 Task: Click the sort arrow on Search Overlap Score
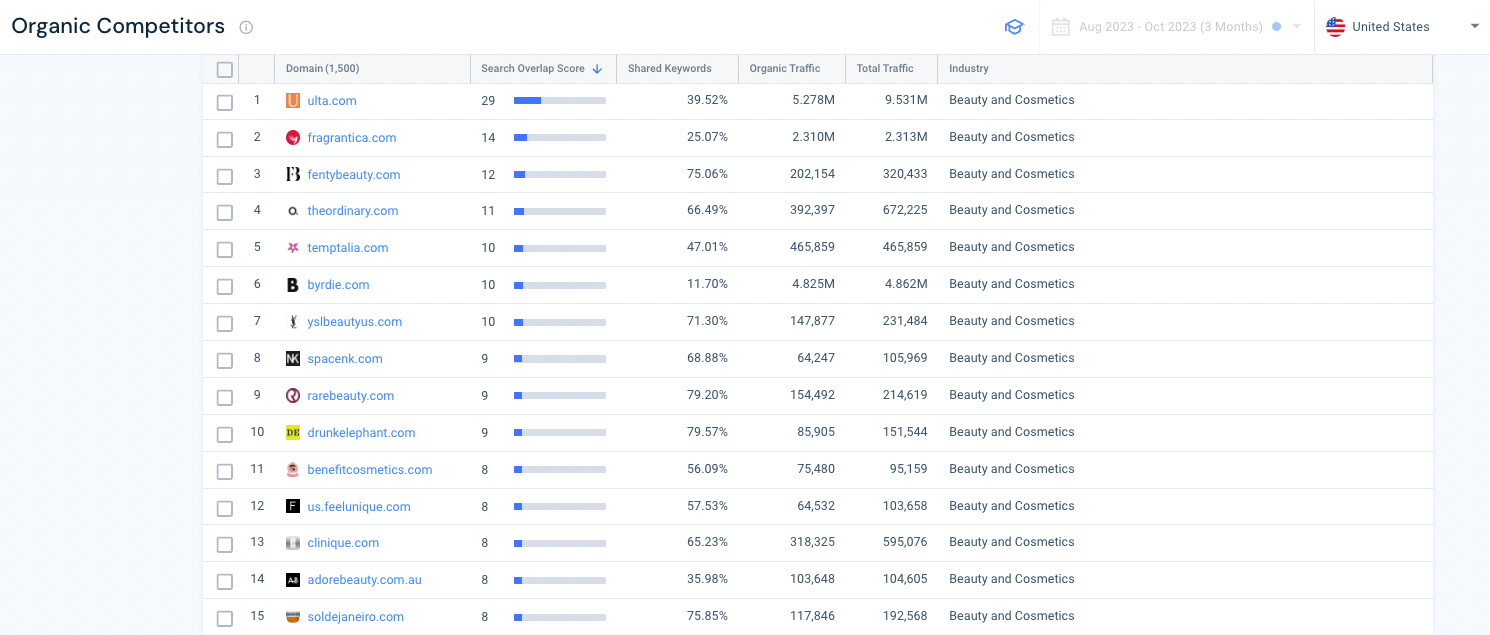click(597, 69)
